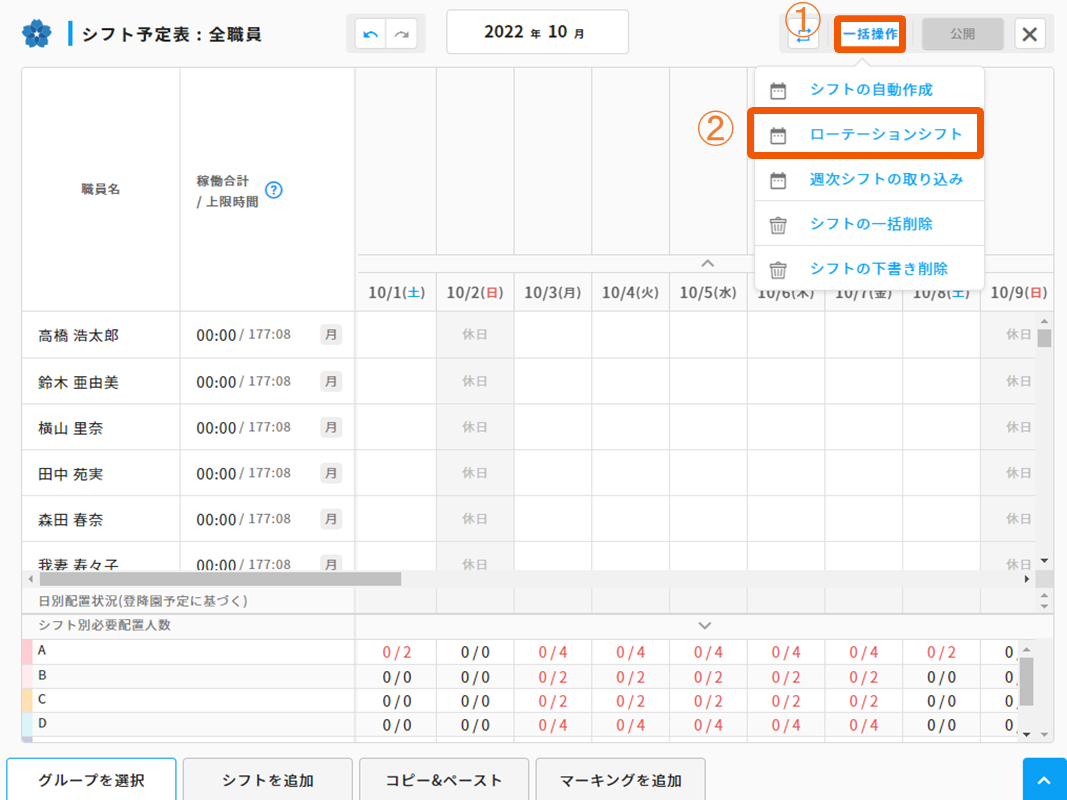Image resolution: width=1067 pixels, height=800 pixels.
Task: Choose 週次シフトの取り込み menu item
Action: pyautogui.click(x=885, y=180)
